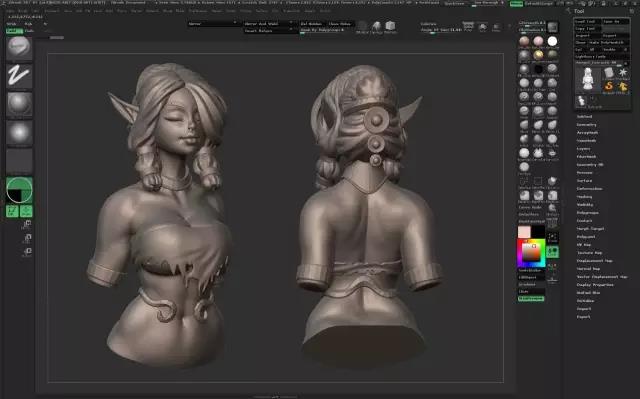The image size is (640, 399).
Task: Pick the gray cylinder tool thumbnail
Action: (609, 73)
